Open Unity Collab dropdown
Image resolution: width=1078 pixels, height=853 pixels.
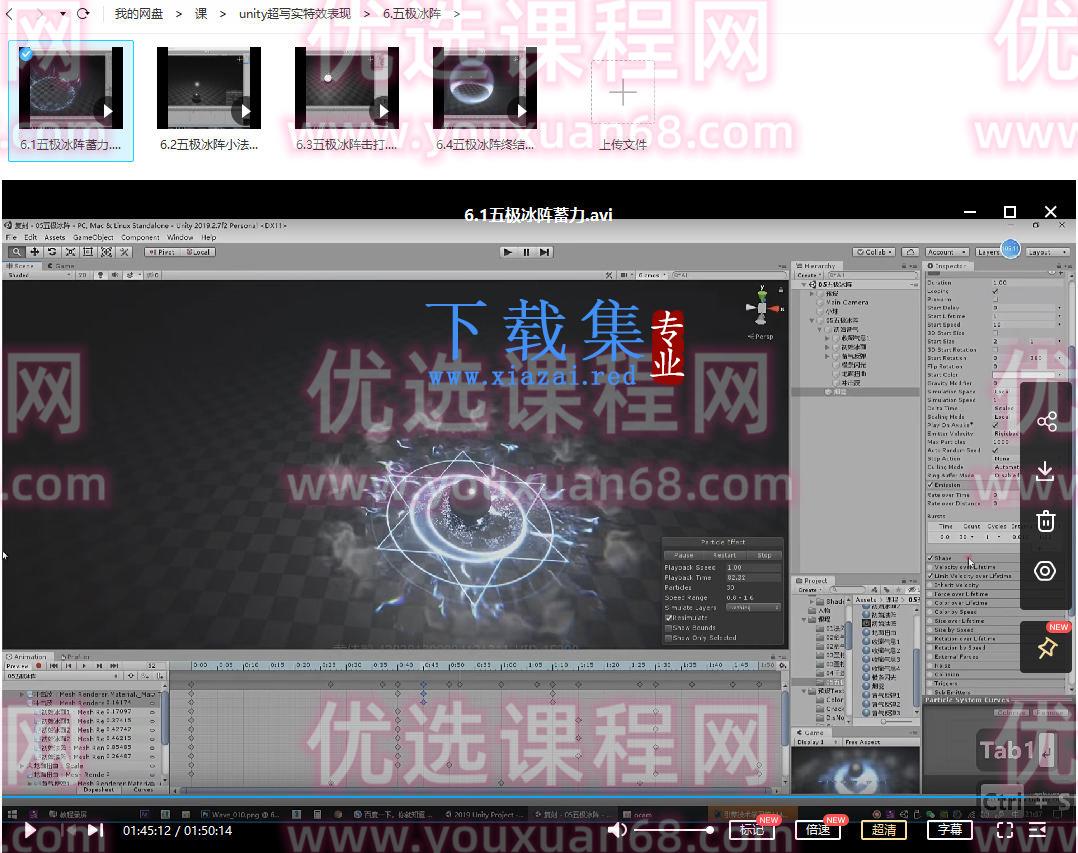(x=874, y=252)
